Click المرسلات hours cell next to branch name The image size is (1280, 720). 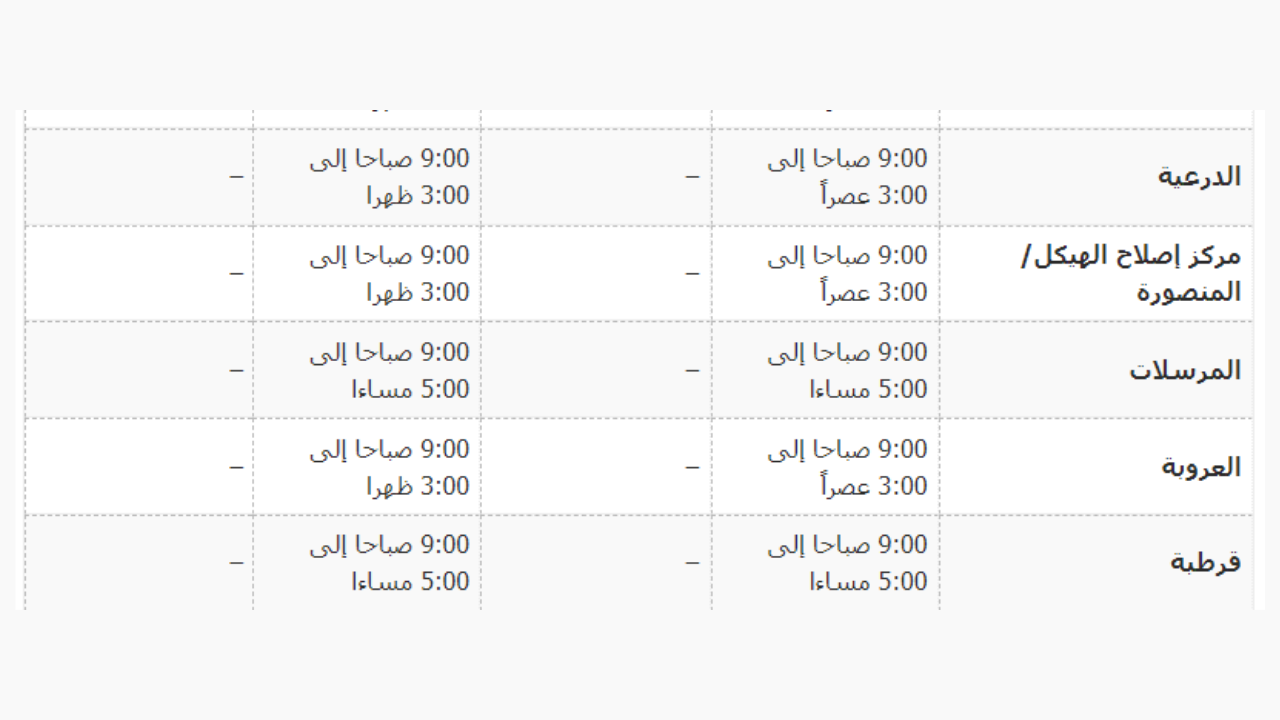click(847, 371)
